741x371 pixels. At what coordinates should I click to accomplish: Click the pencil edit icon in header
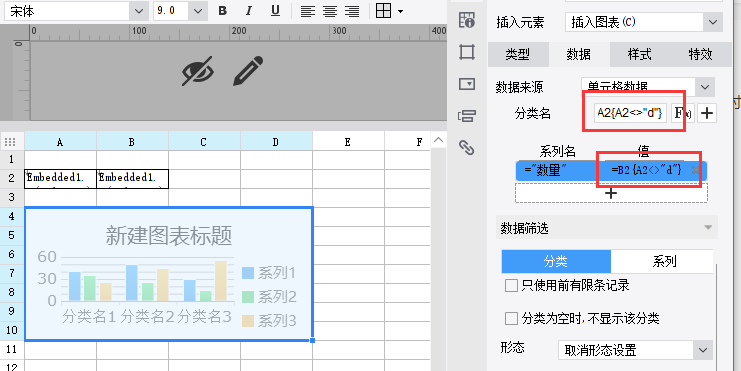click(x=248, y=71)
